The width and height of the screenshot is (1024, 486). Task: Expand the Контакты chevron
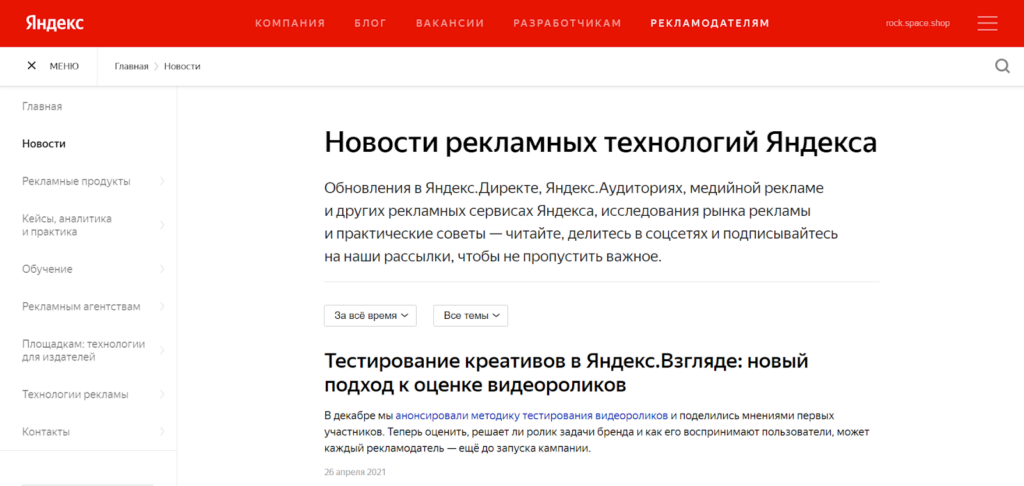point(161,432)
